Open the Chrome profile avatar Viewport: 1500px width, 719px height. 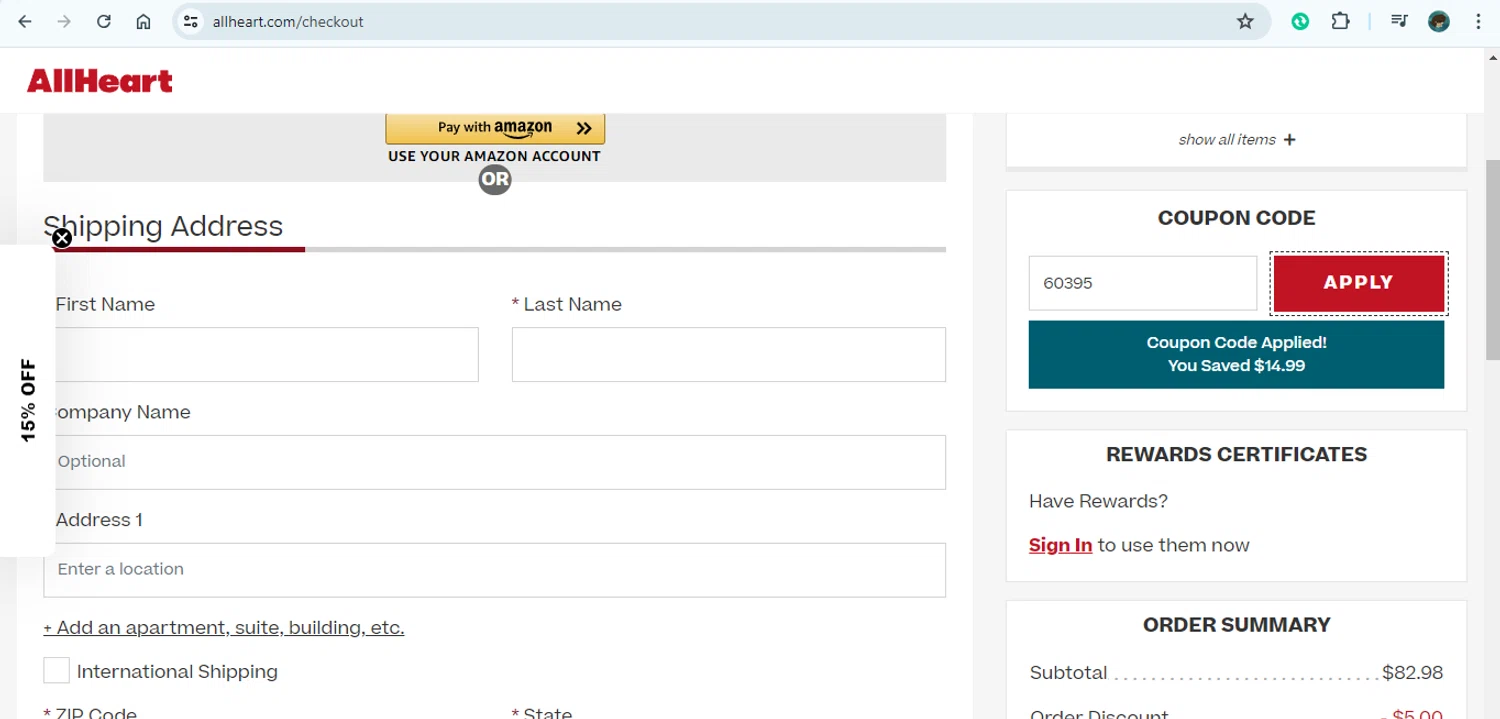point(1439,21)
